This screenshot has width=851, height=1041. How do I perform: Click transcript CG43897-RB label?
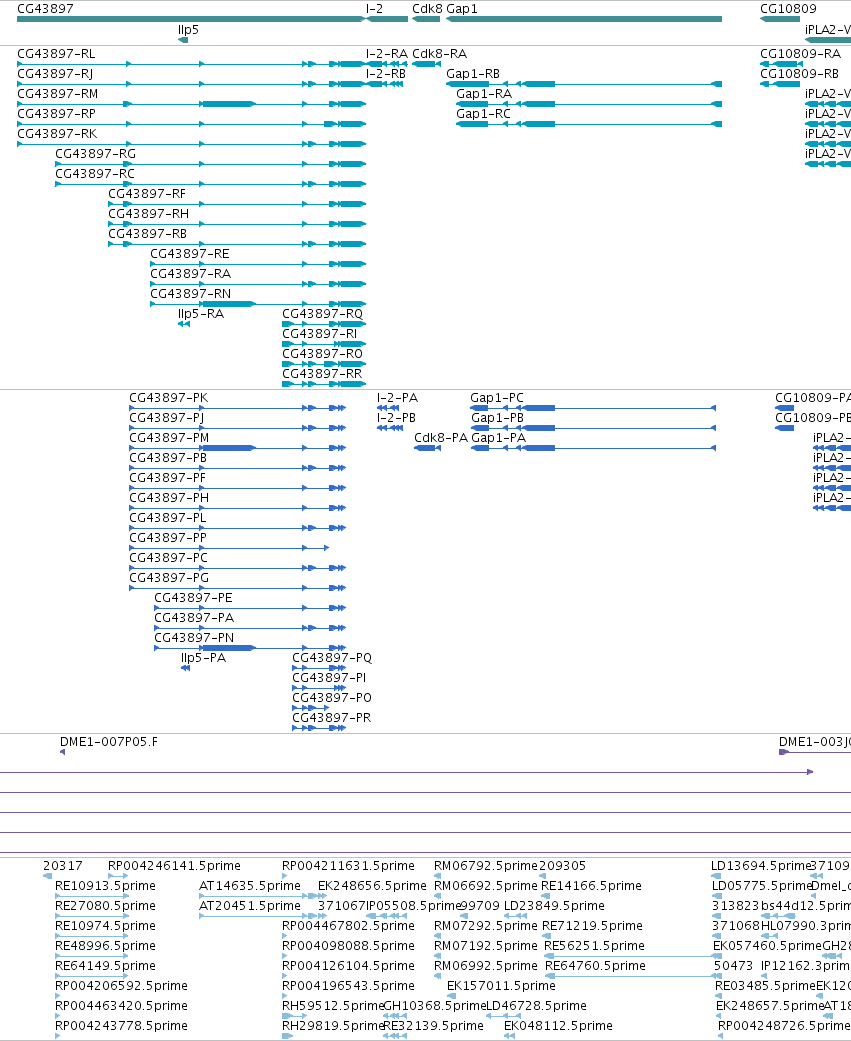point(148,233)
